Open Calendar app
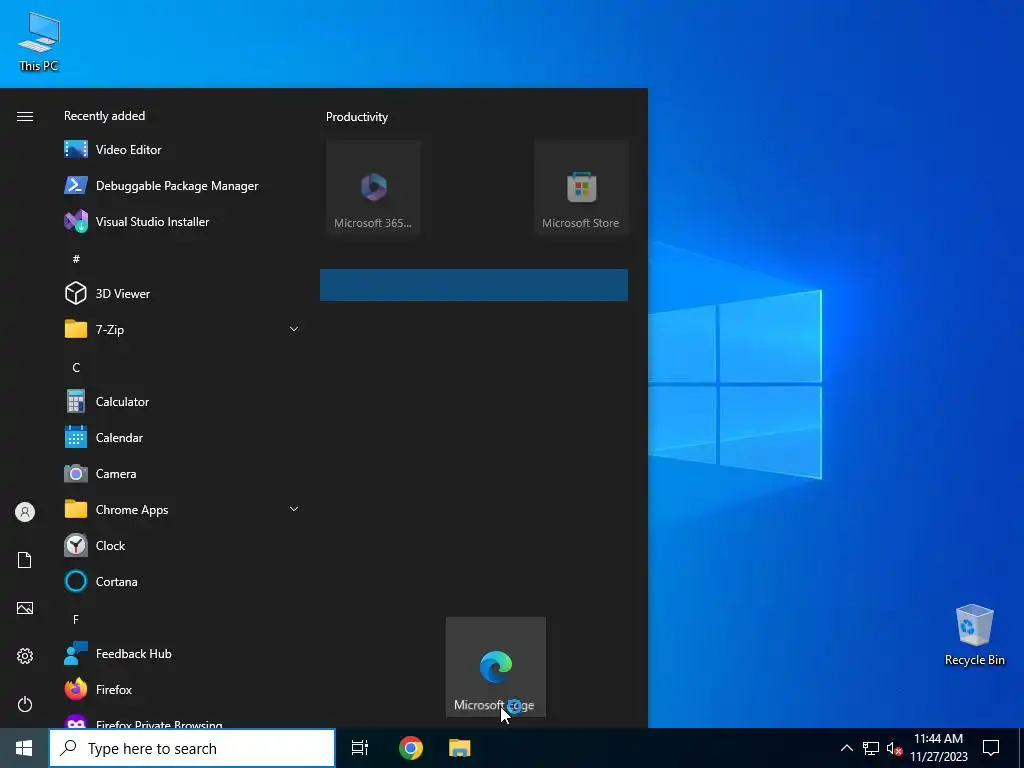 [x=182, y=438]
